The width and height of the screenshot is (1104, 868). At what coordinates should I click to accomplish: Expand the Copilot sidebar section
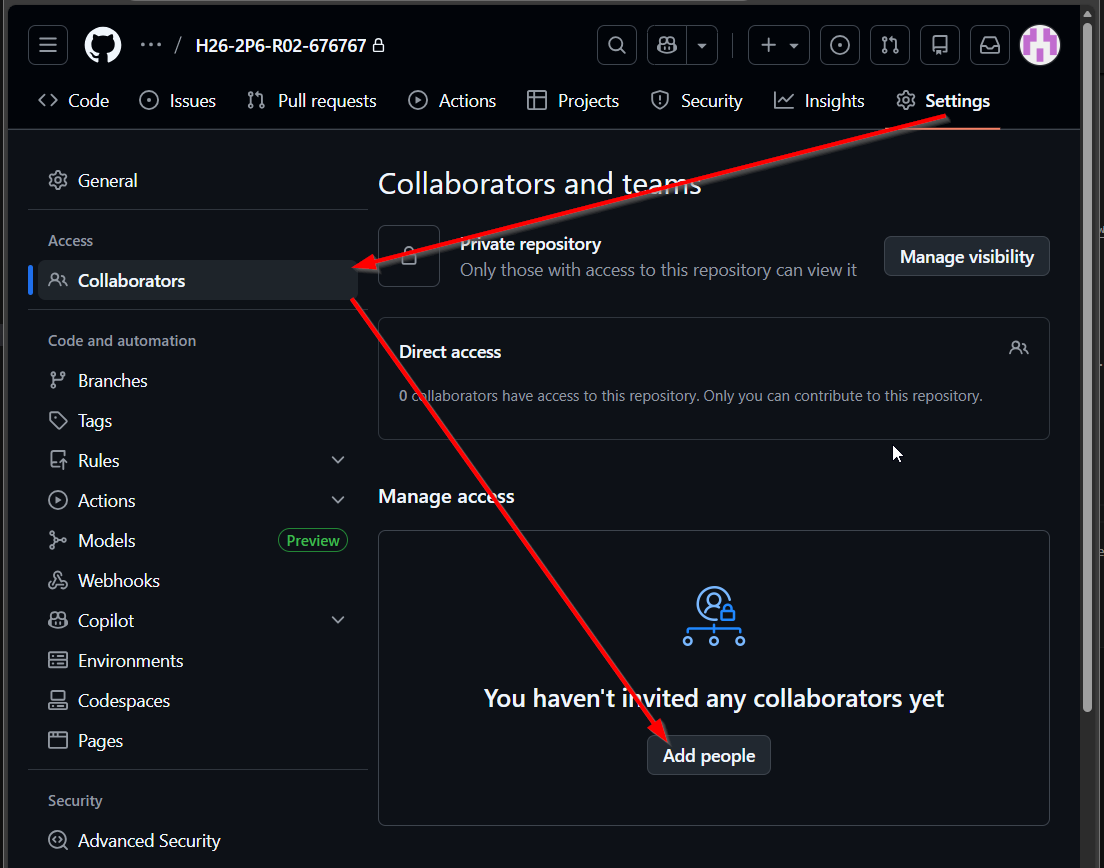(x=338, y=620)
